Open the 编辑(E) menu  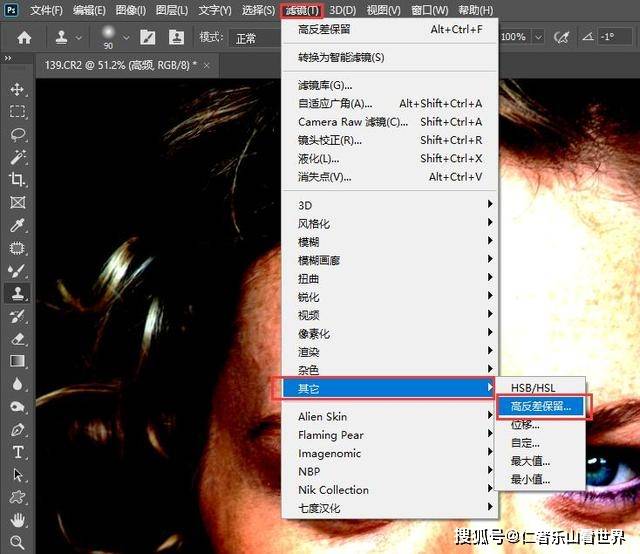point(89,10)
